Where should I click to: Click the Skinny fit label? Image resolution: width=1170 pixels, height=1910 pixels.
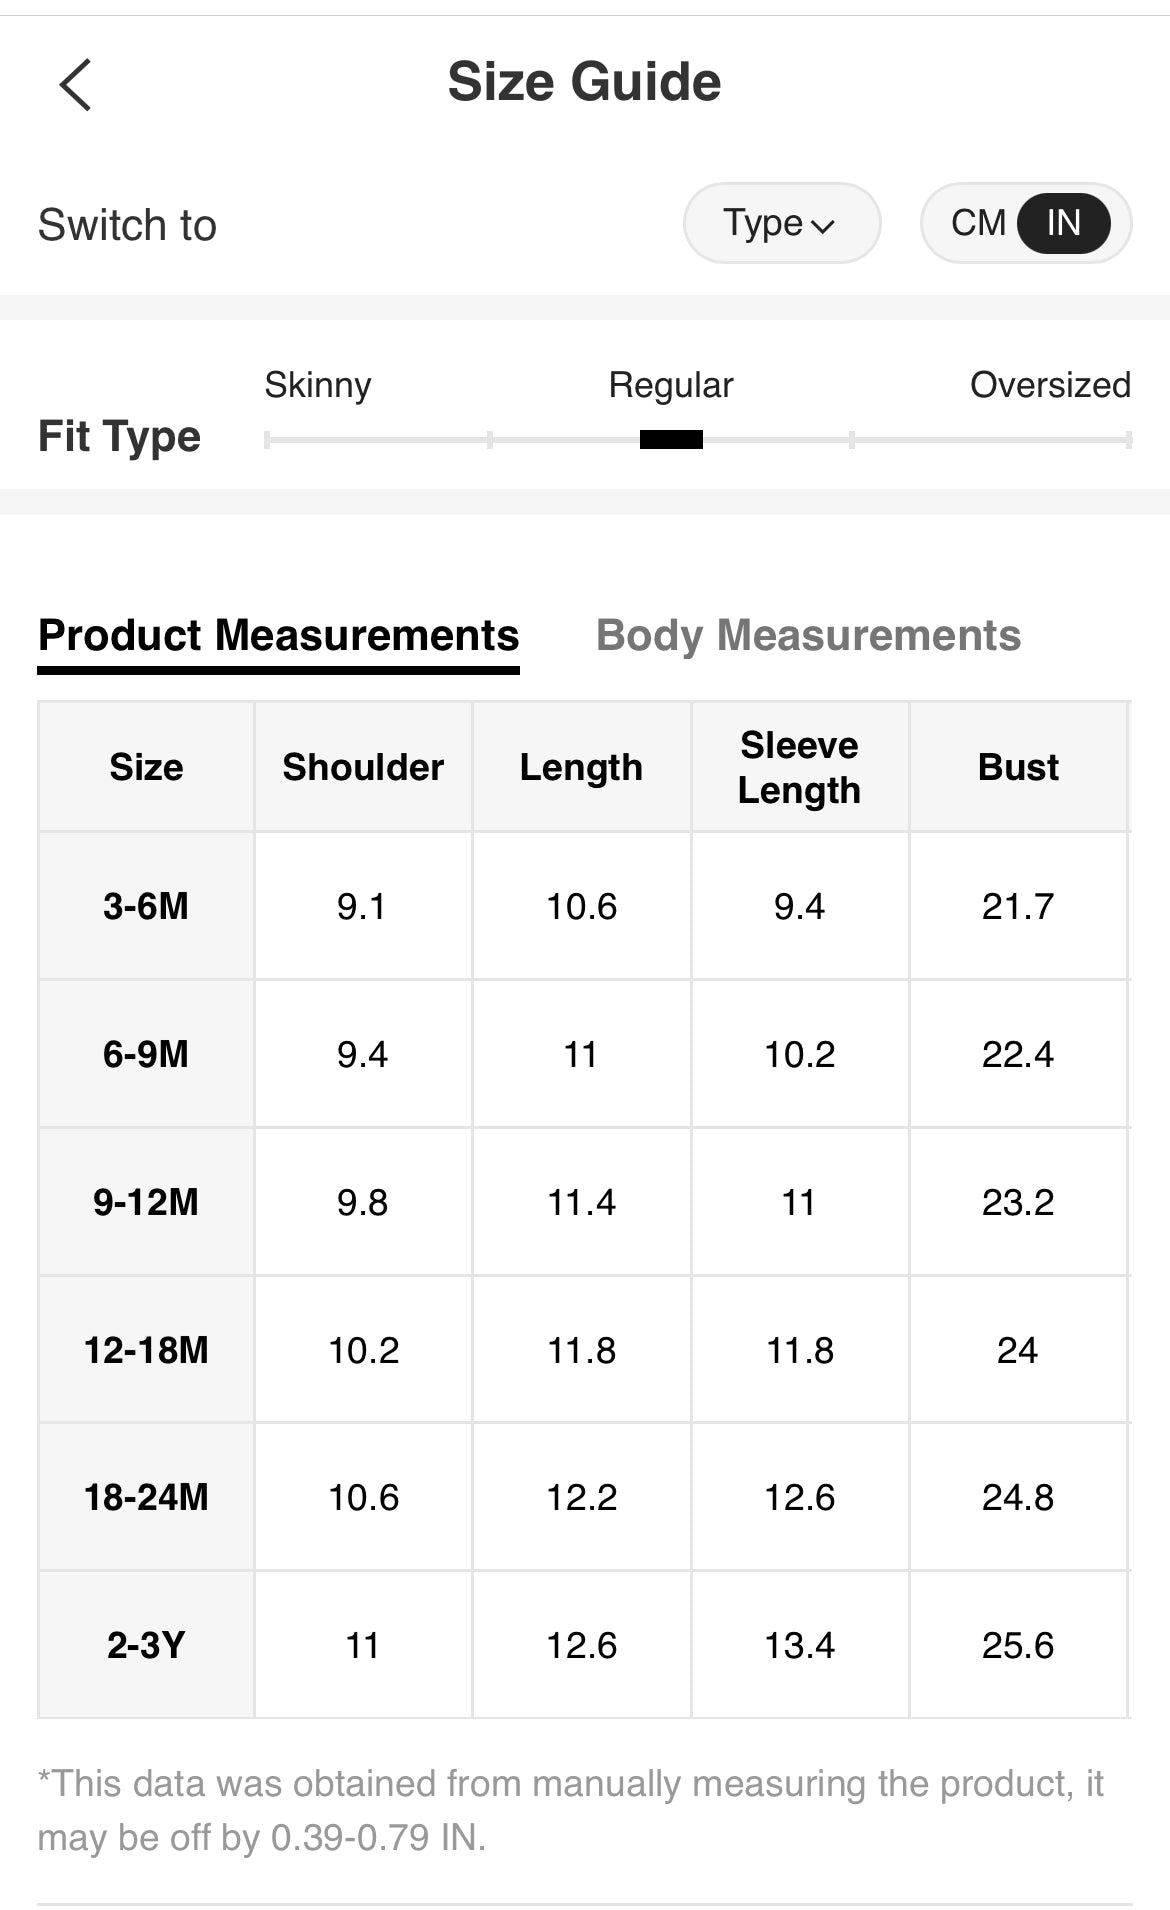pyautogui.click(x=317, y=385)
